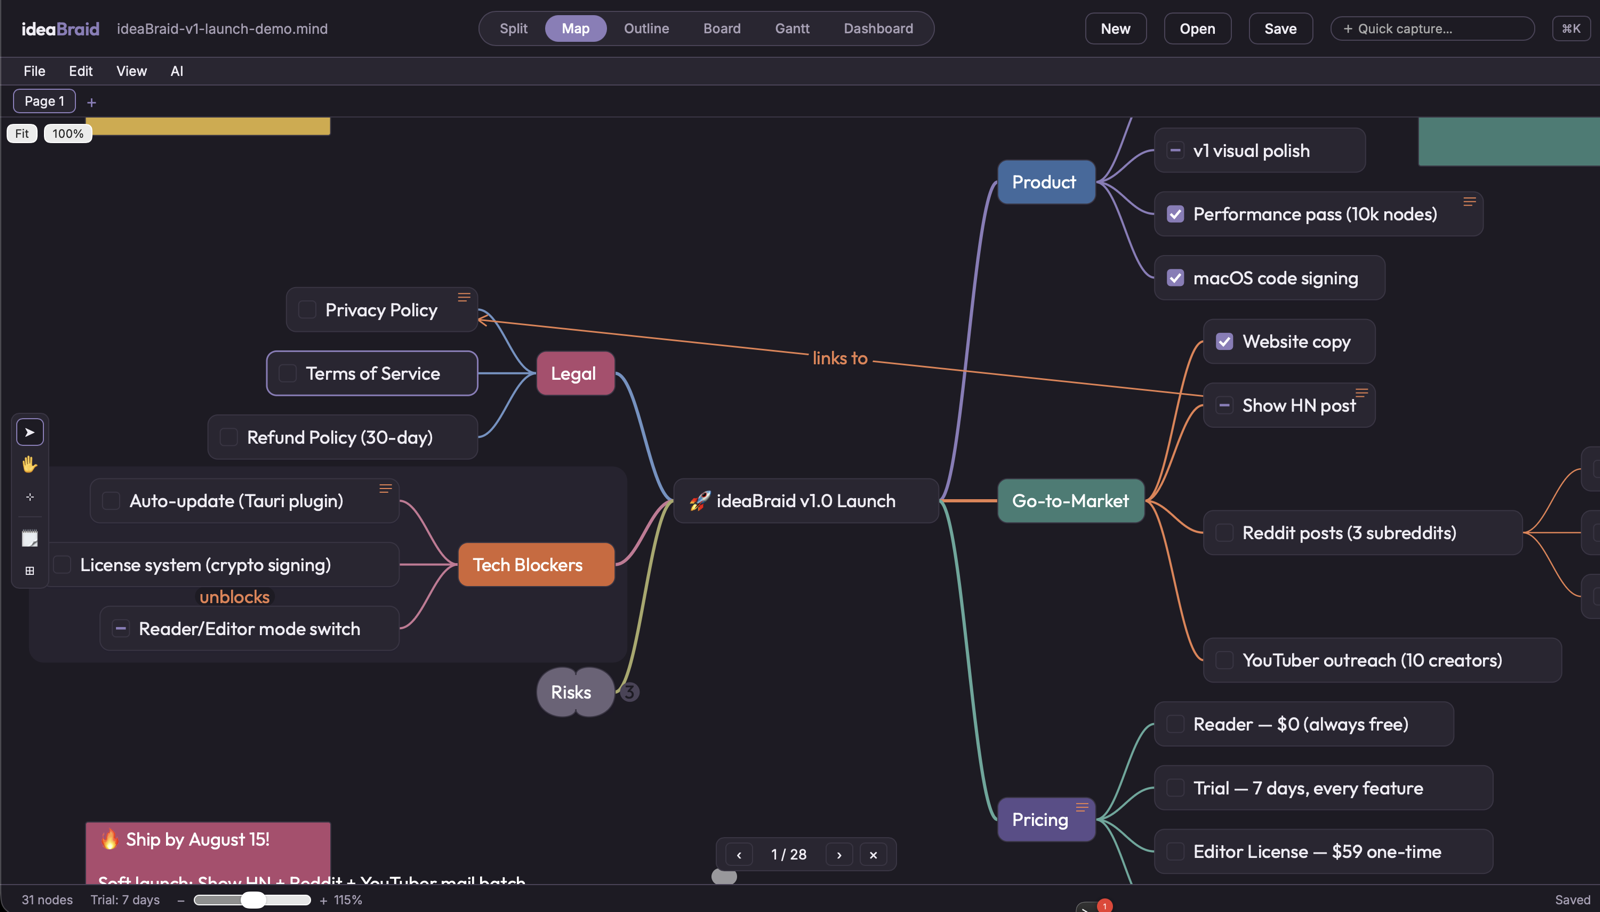
Task: Focus the Quick capture input field
Action: click(1432, 28)
